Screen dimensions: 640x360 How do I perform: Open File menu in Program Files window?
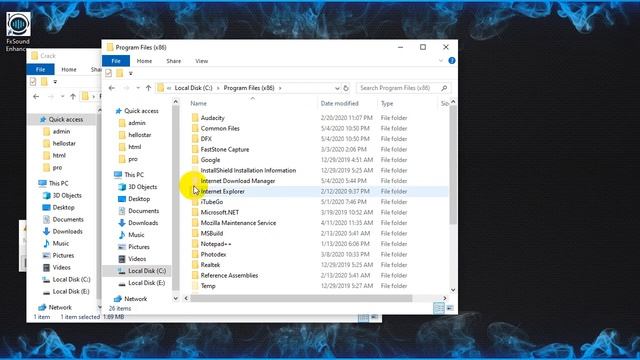click(x=116, y=61)
